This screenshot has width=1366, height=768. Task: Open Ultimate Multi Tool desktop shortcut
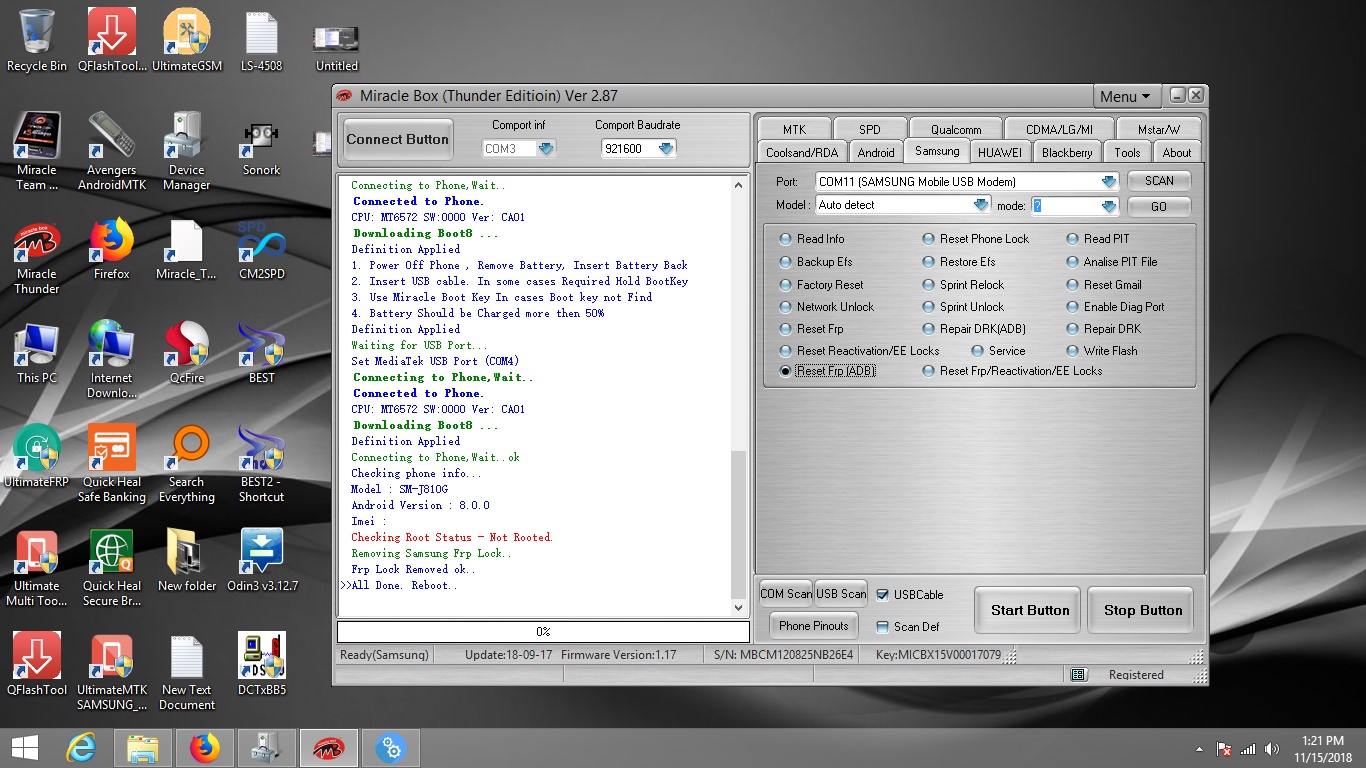point(37,568)
